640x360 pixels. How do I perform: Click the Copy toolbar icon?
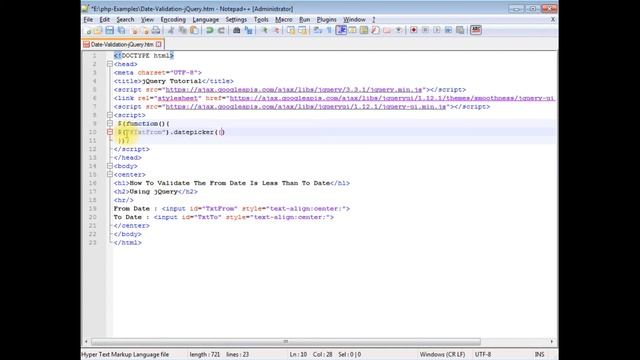(x=182, y=30)
